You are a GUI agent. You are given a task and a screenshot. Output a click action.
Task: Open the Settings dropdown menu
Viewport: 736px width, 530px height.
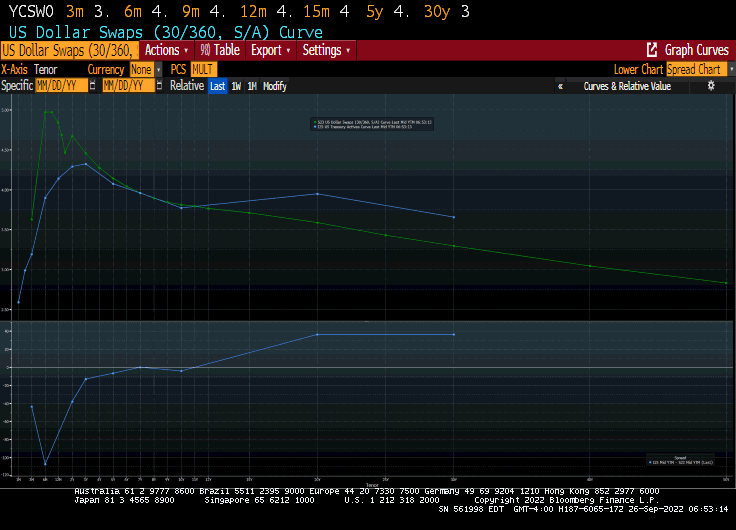pos(326,50)
